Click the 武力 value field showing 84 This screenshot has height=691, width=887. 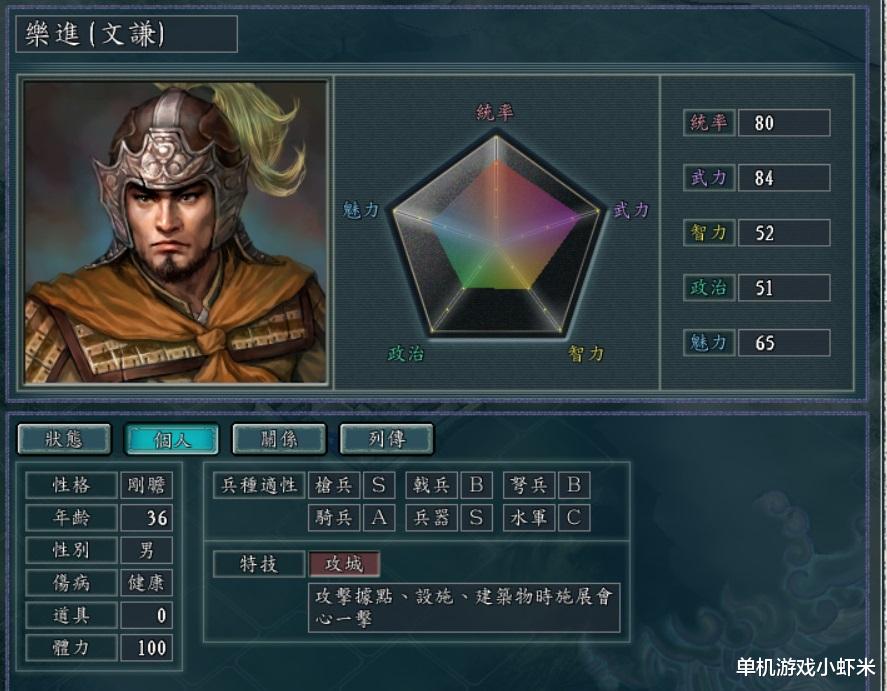point(784,178)
